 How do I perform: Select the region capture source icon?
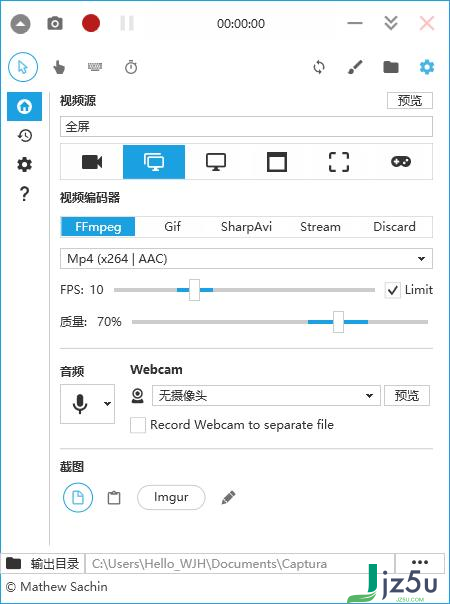pos(339,162)
